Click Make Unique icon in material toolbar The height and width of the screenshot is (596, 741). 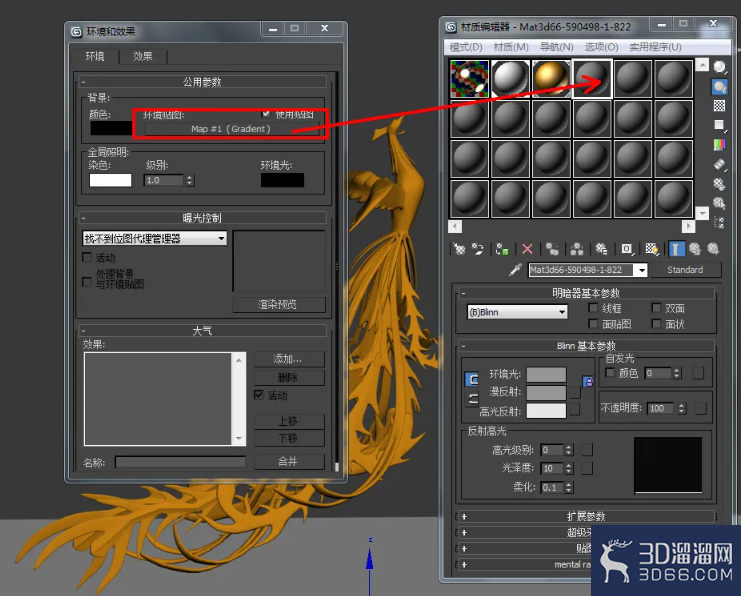[x=577, y=249]
